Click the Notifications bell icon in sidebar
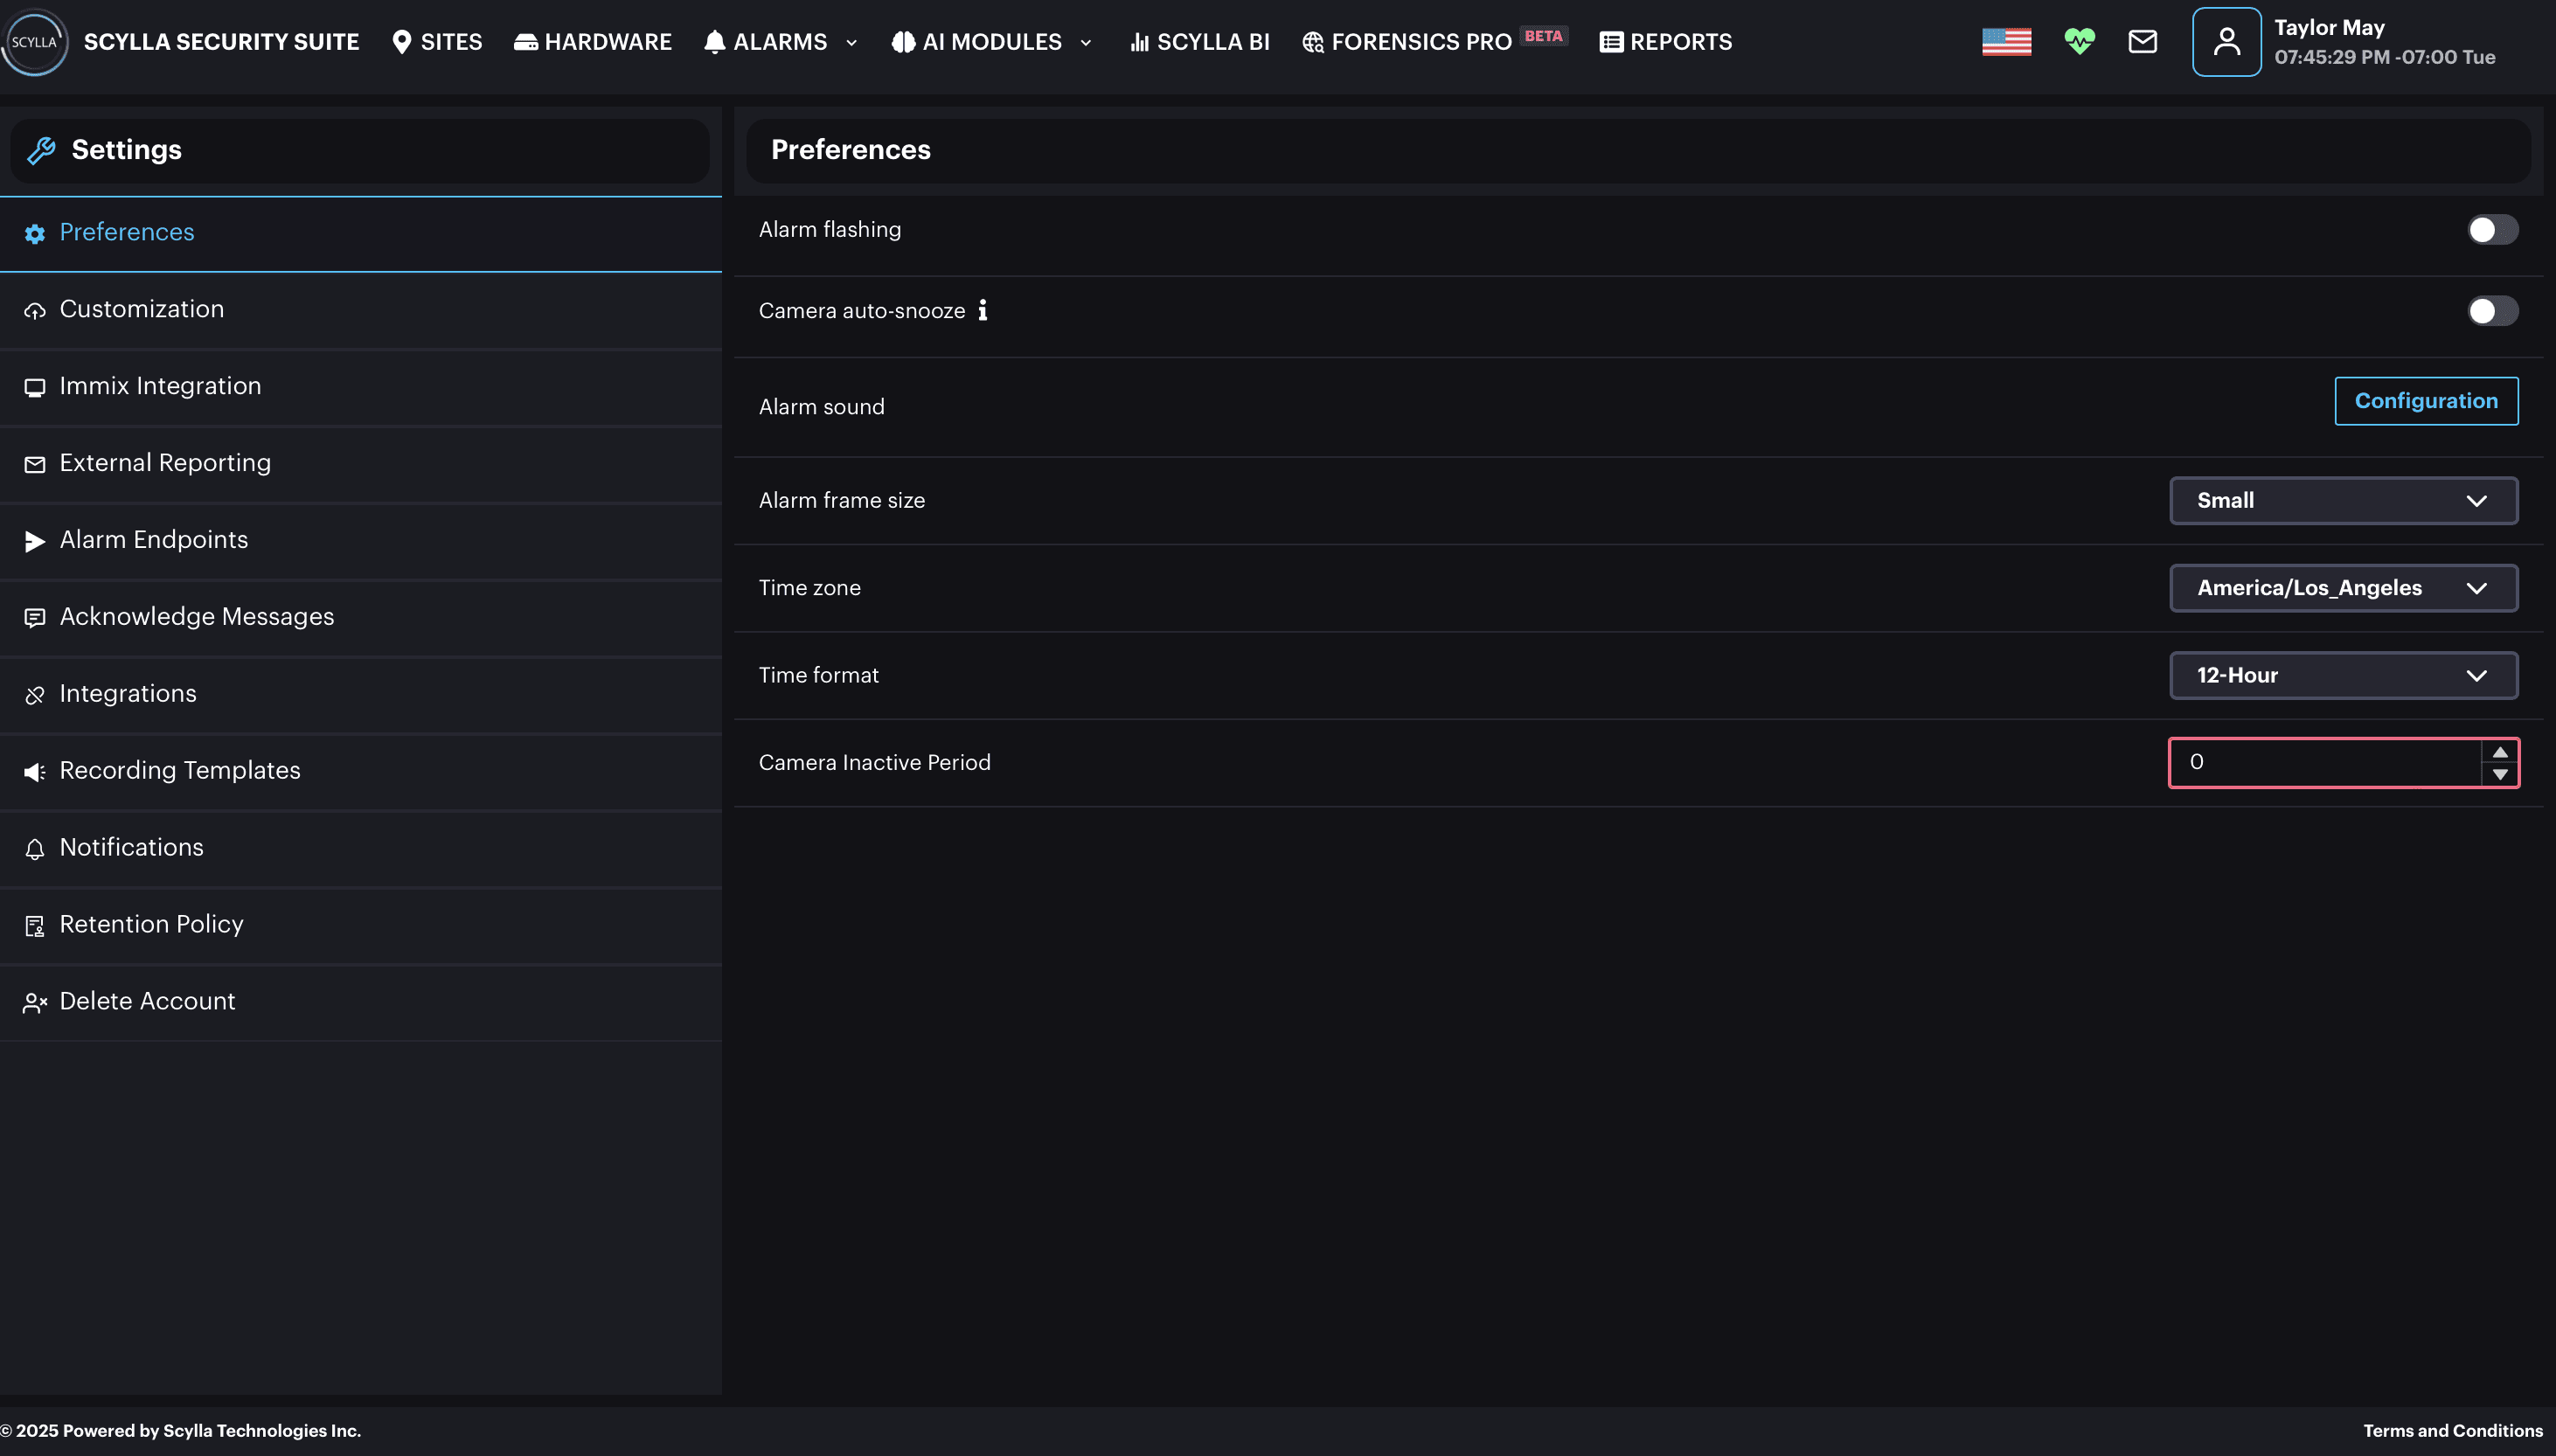This screenshot has width=2556, height=1456. (35, 849)
